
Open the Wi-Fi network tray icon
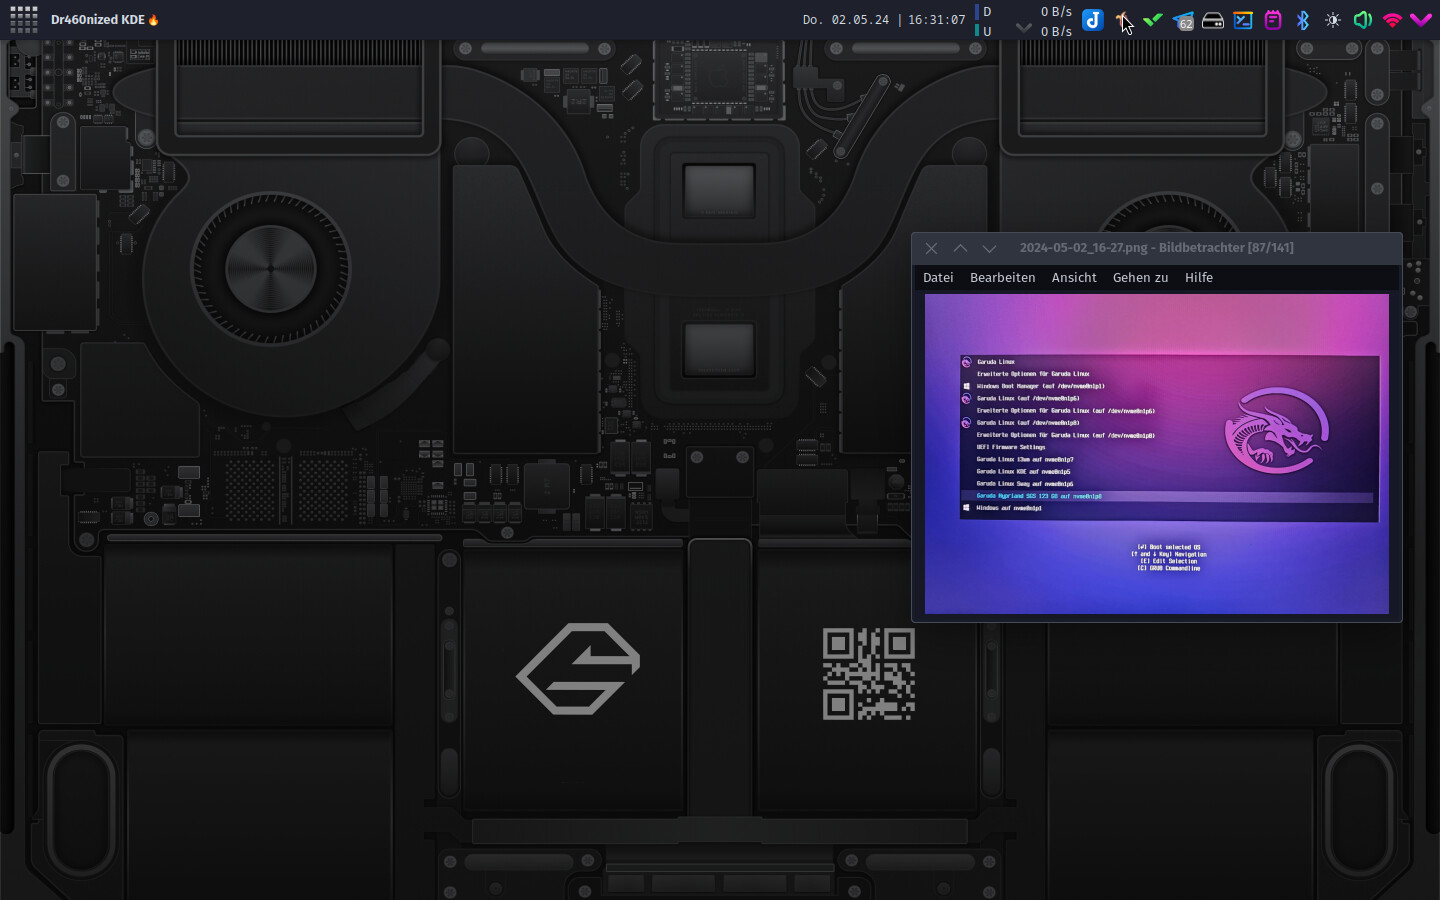coord(1392,20)
